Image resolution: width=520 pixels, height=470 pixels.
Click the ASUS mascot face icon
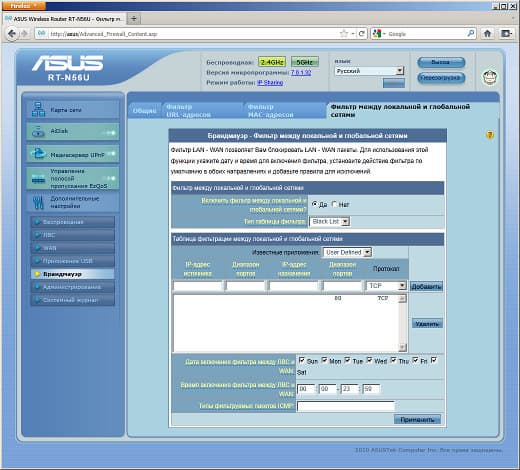tap(490, 77)
